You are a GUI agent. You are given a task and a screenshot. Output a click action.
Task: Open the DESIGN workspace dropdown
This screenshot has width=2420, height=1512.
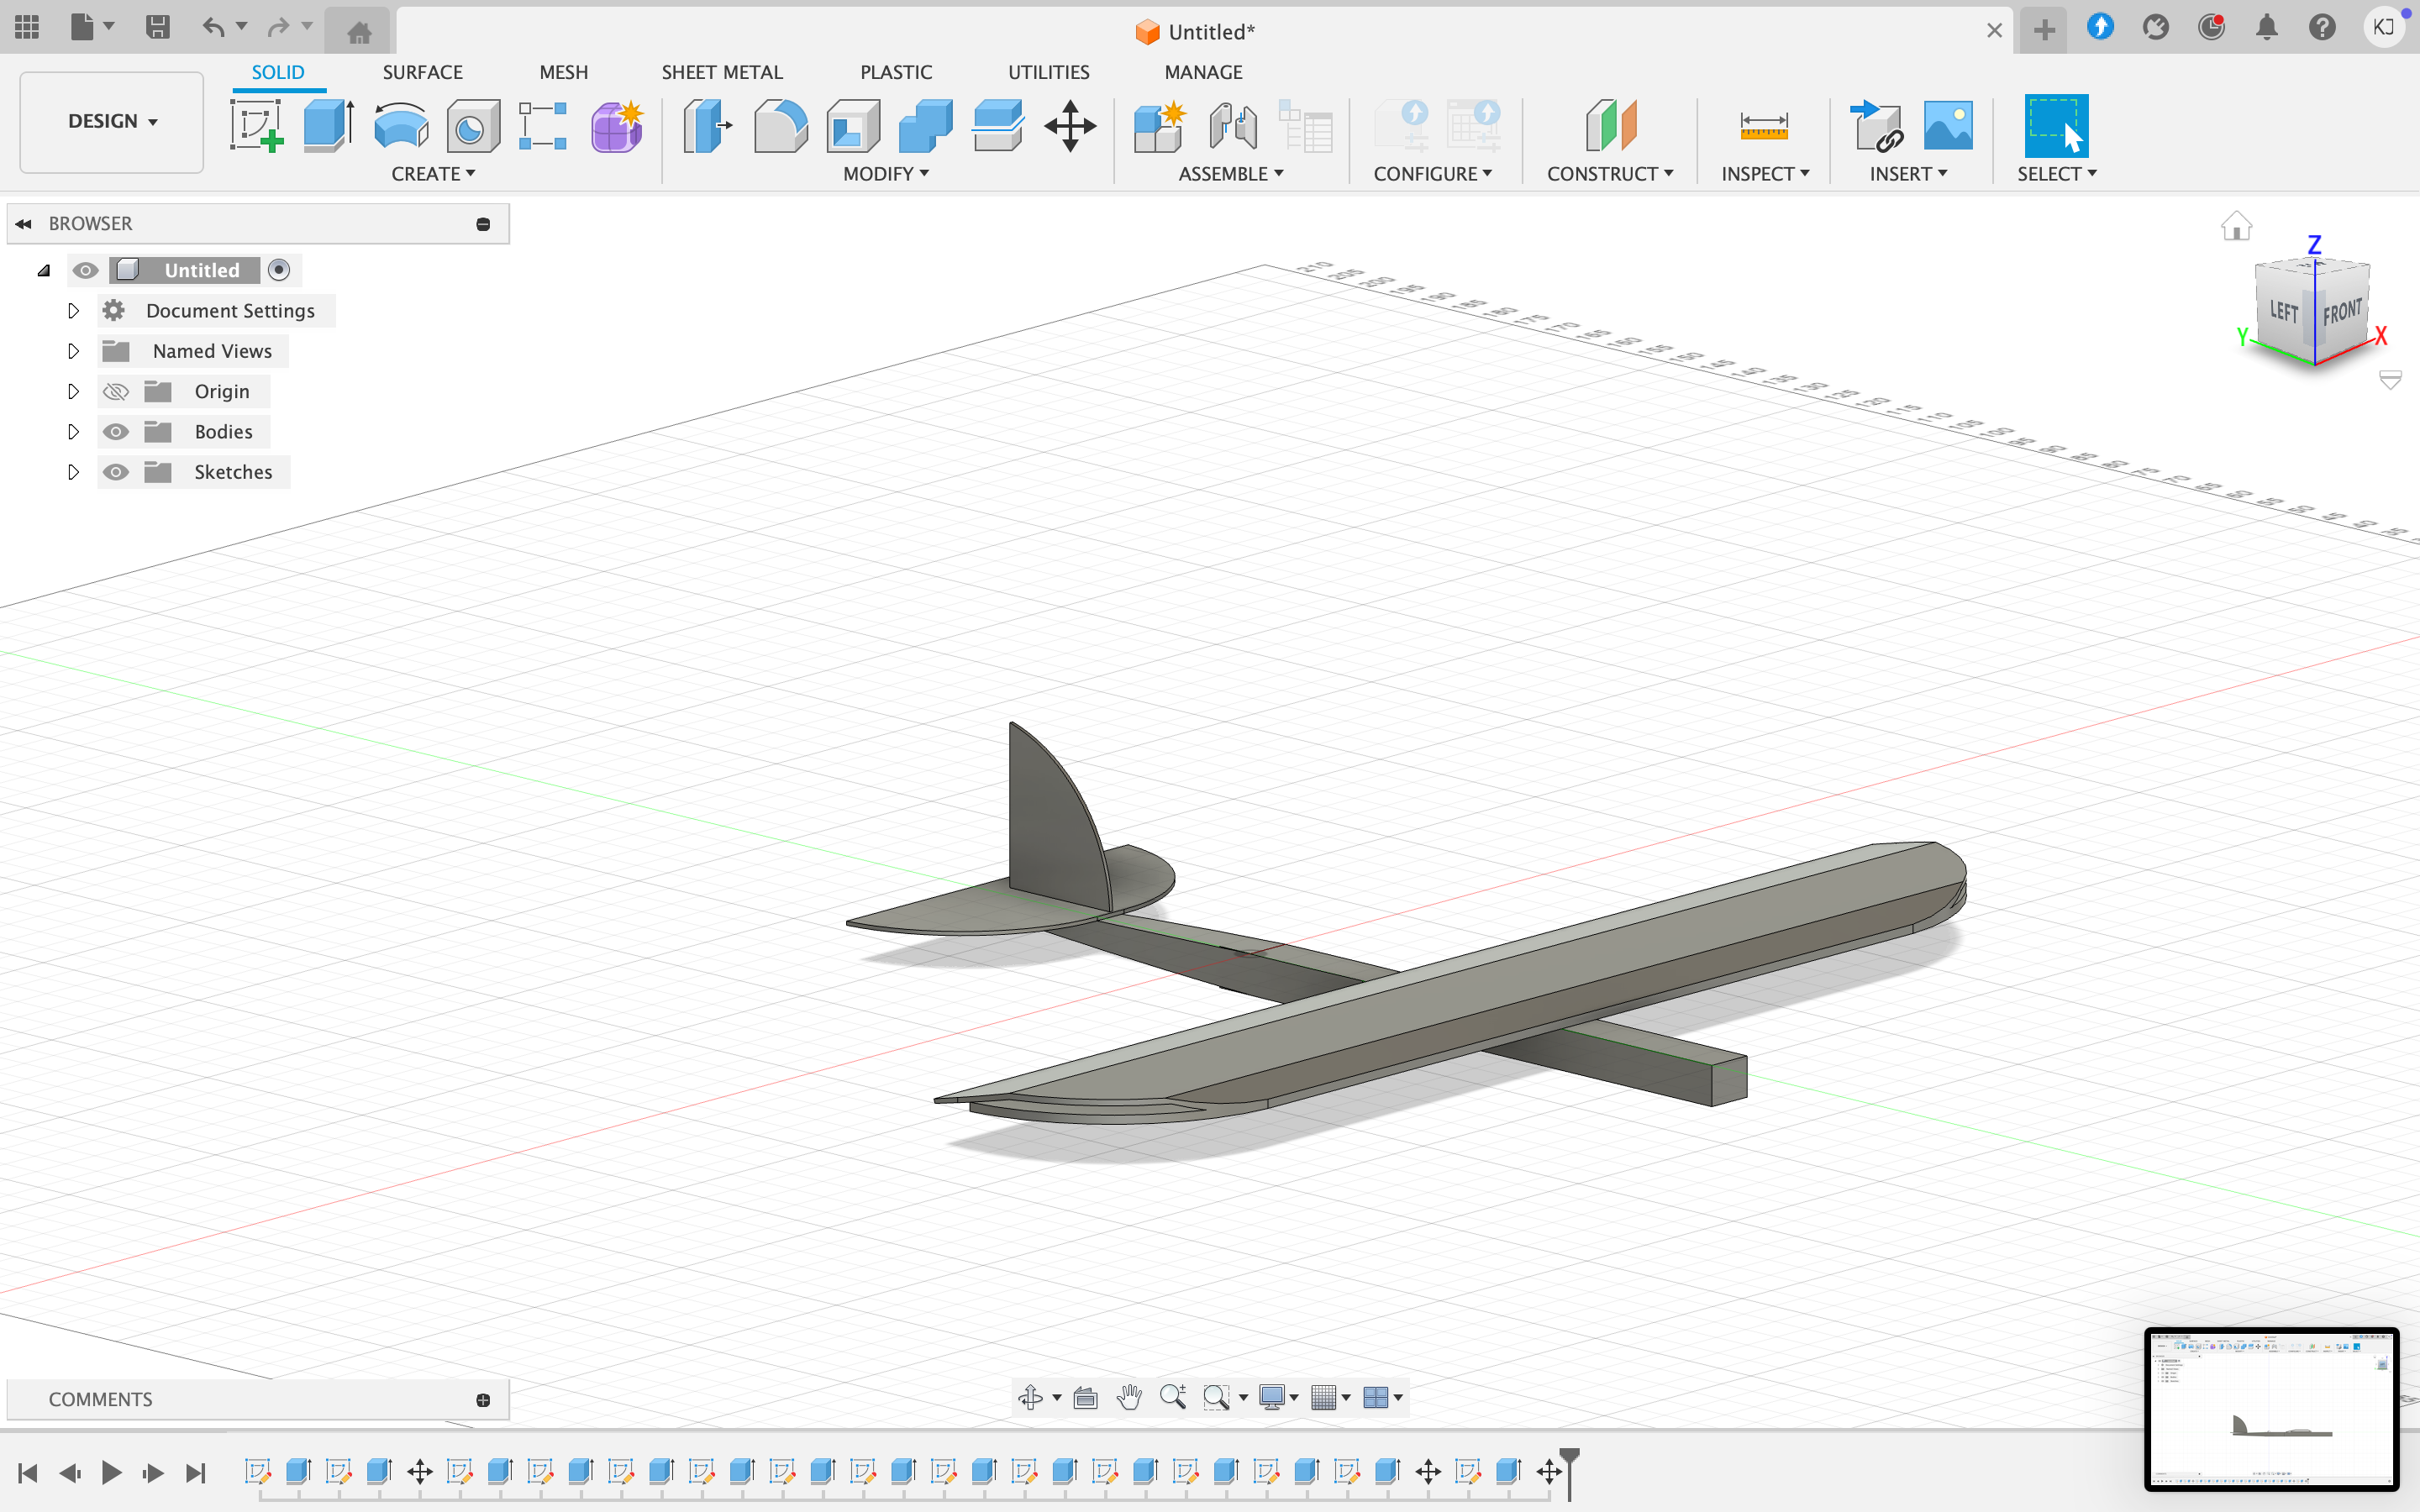point(112,121)
